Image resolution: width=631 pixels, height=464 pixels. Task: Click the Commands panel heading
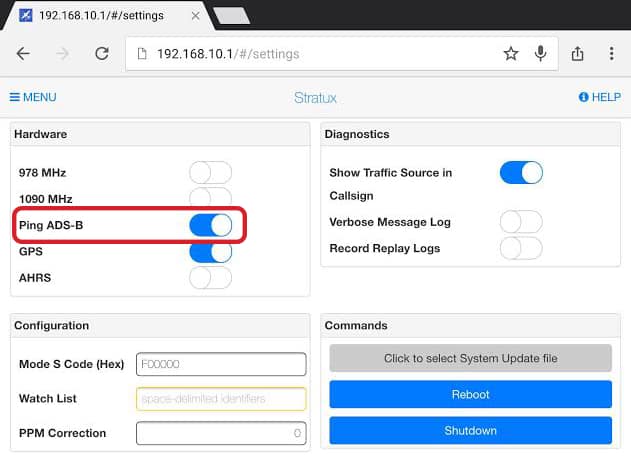(356, 326)
